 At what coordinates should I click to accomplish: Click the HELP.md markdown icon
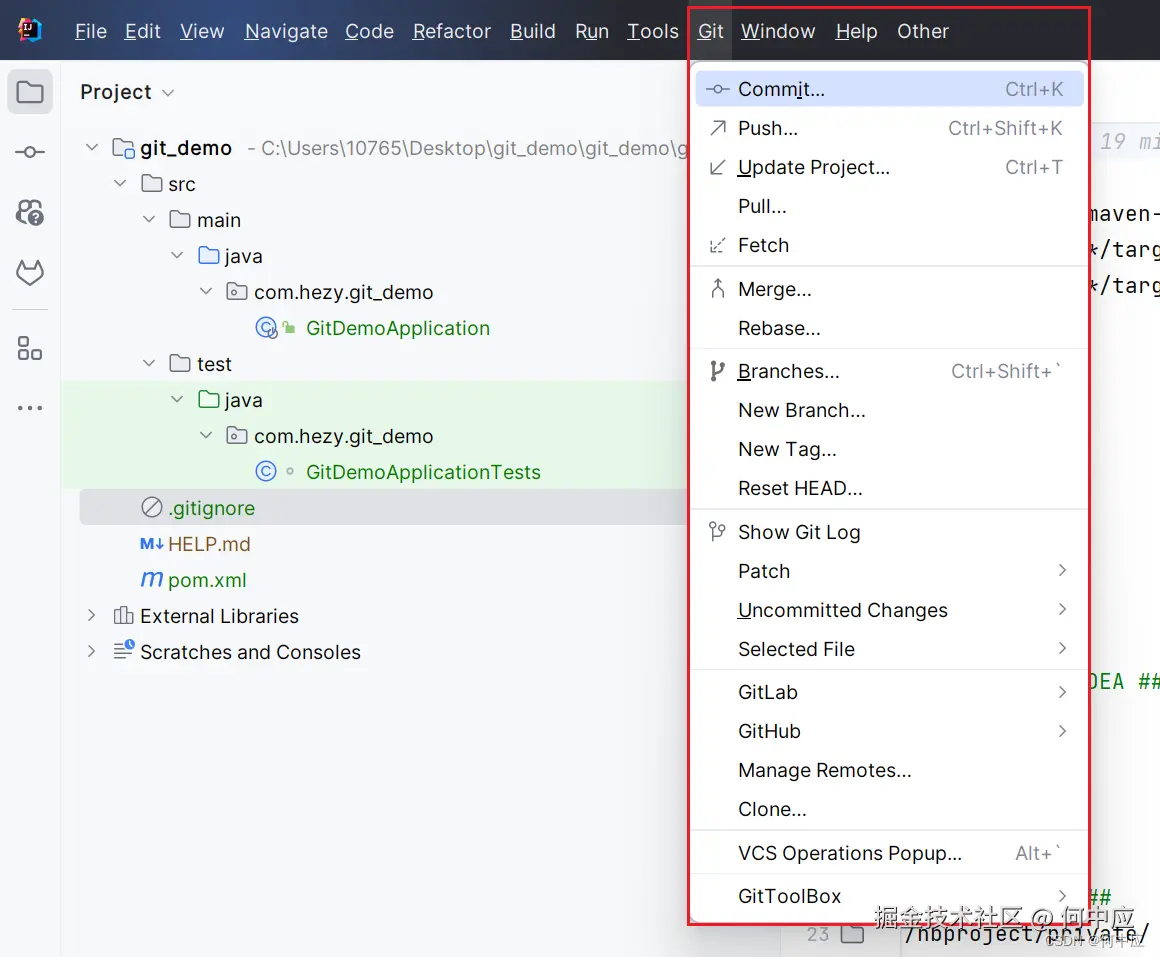click(152, 544)
